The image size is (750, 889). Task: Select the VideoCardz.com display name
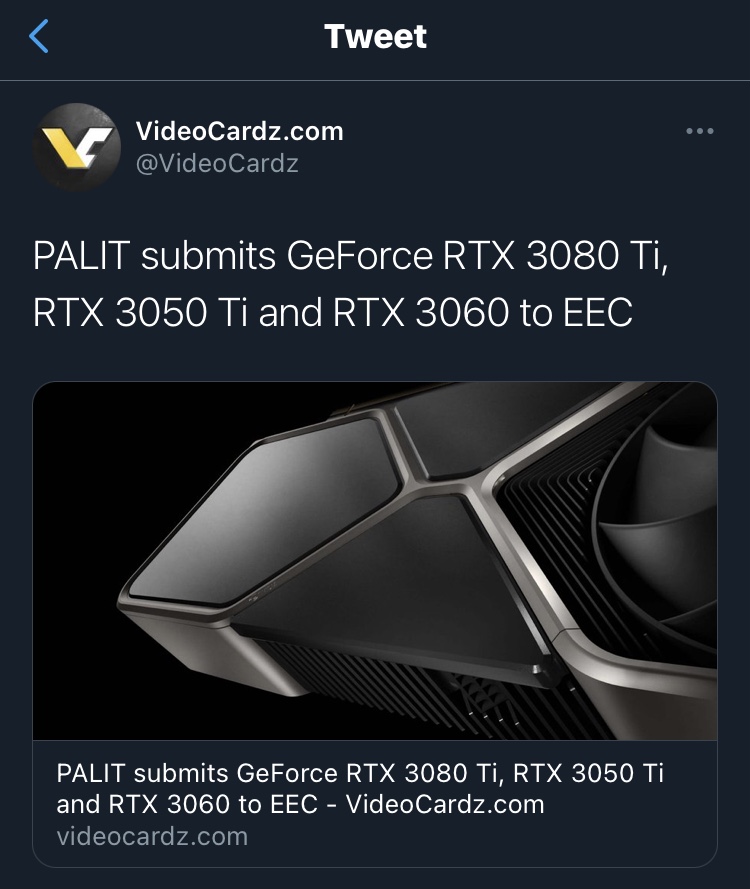tap(239, 131)
